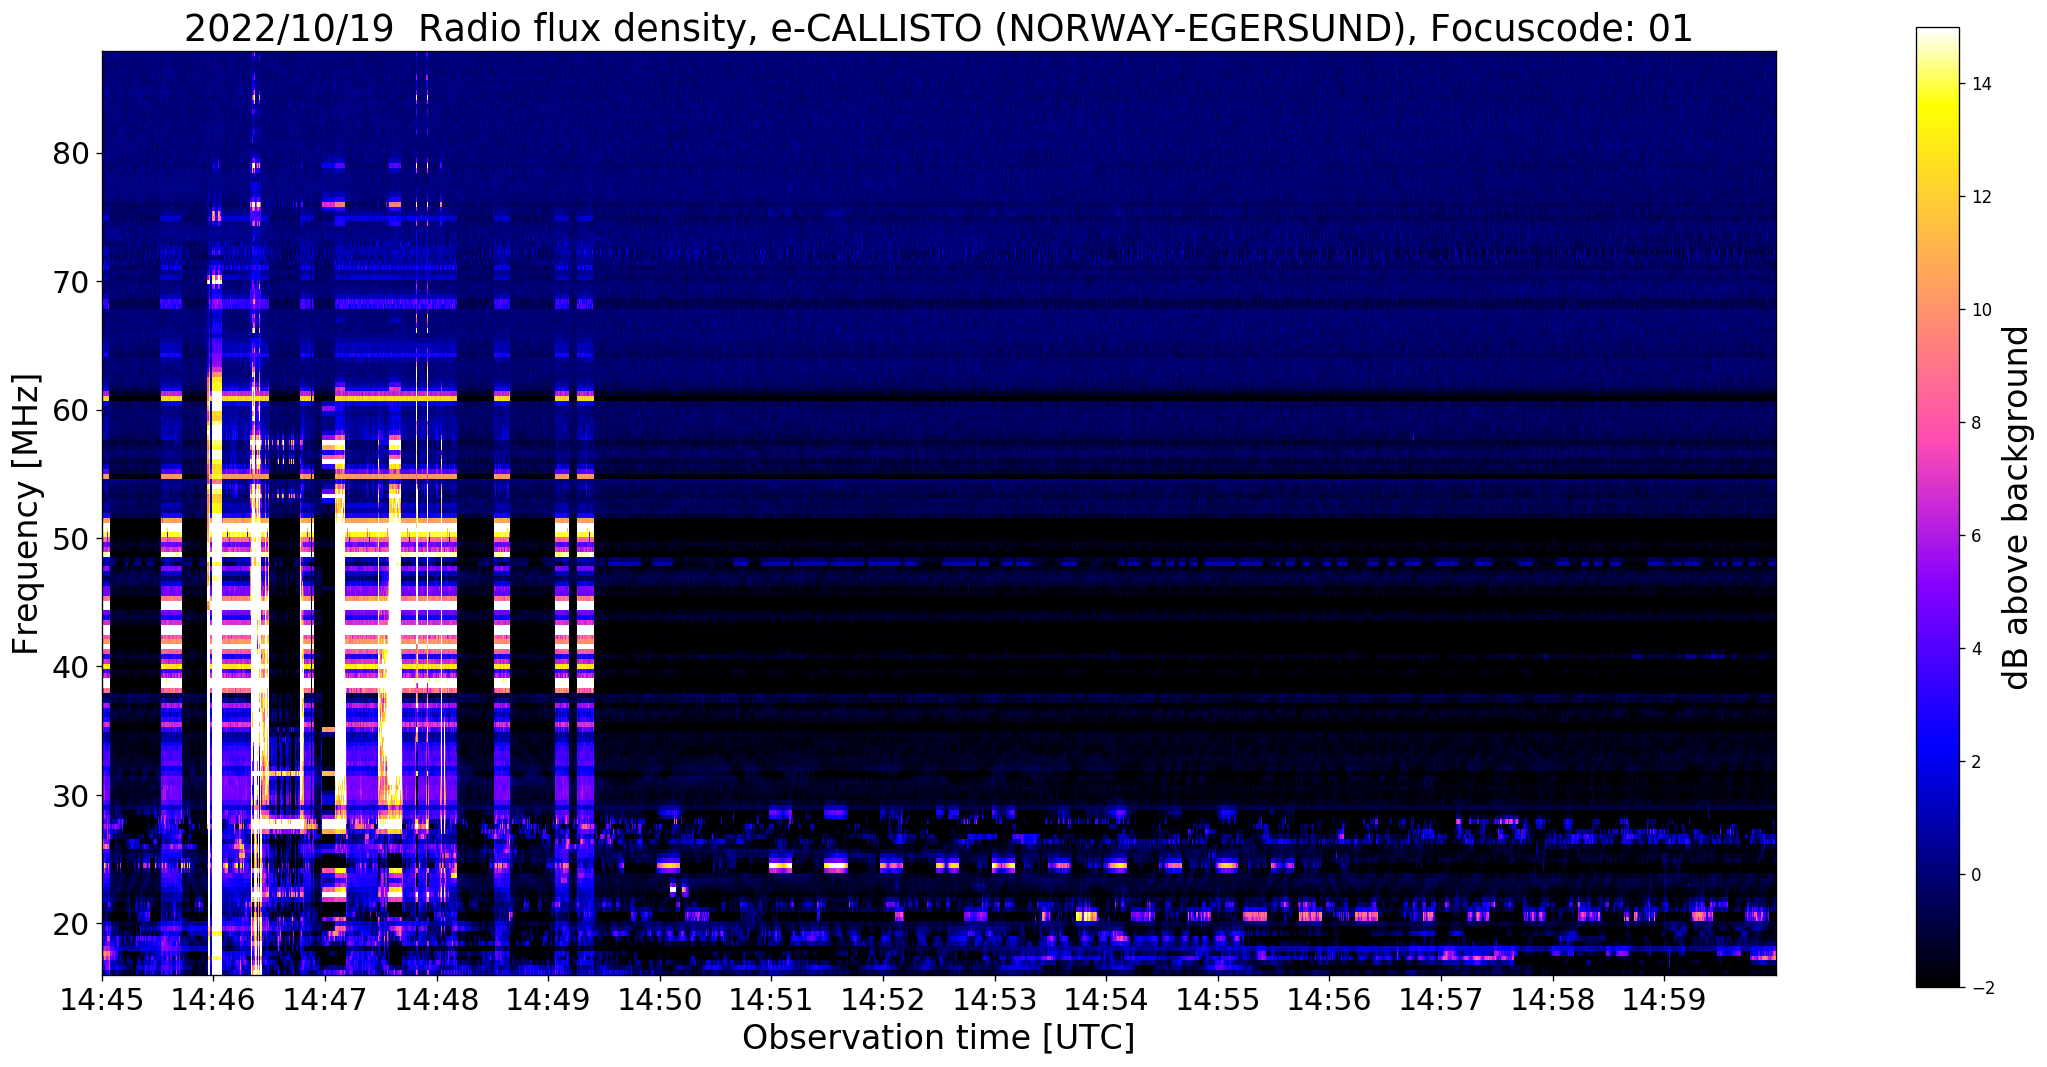Click the 30 MHz frequency tick label
Image resolution: width=2047 pixels, height=1067 pixels.
pos(71,795)
